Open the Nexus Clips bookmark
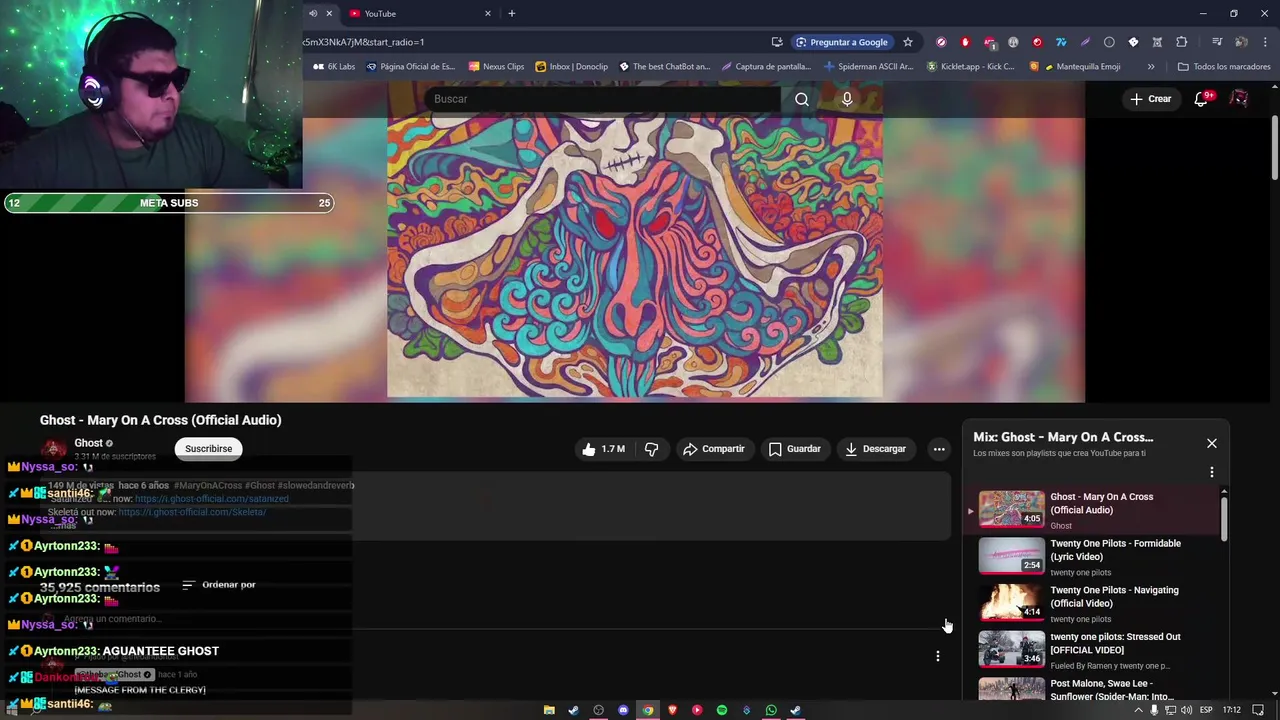This screenshot has width=1280, height=720. pyautogui.click(x=495, y=67)
